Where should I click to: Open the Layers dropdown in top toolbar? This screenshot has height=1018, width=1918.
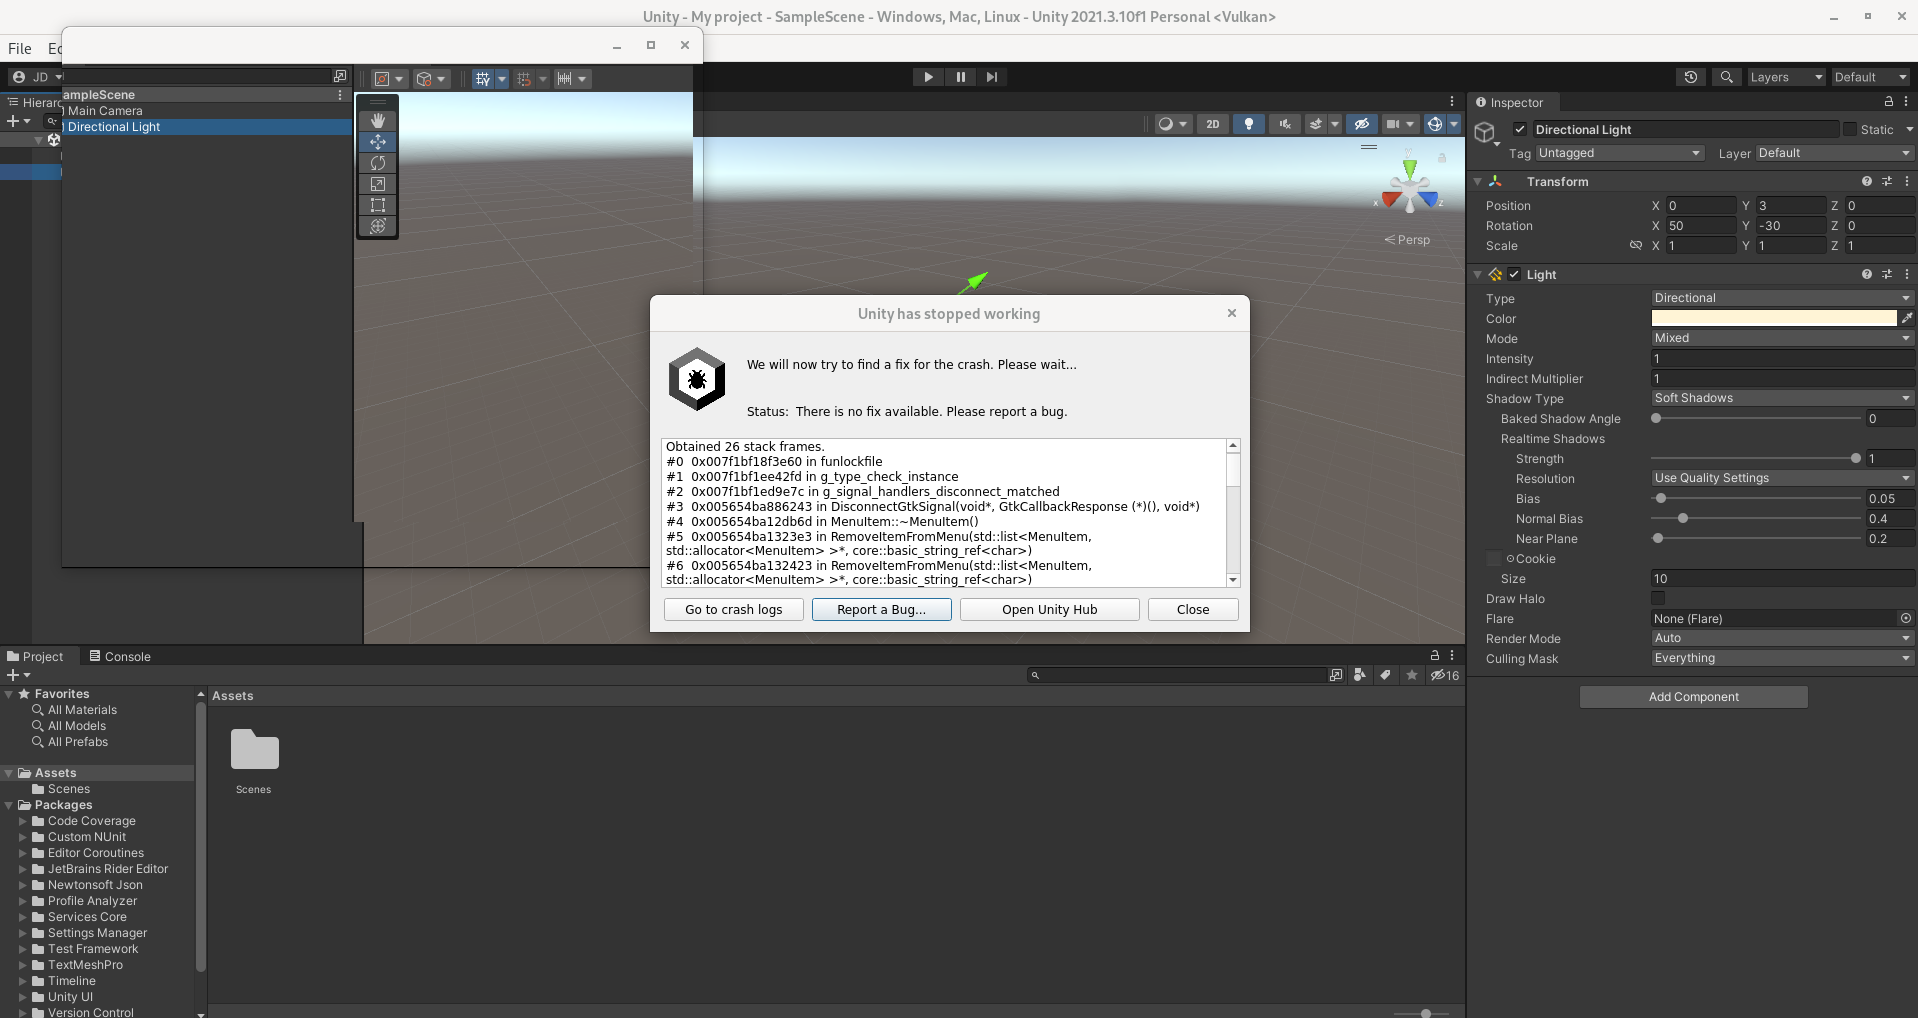[1786, 77]
